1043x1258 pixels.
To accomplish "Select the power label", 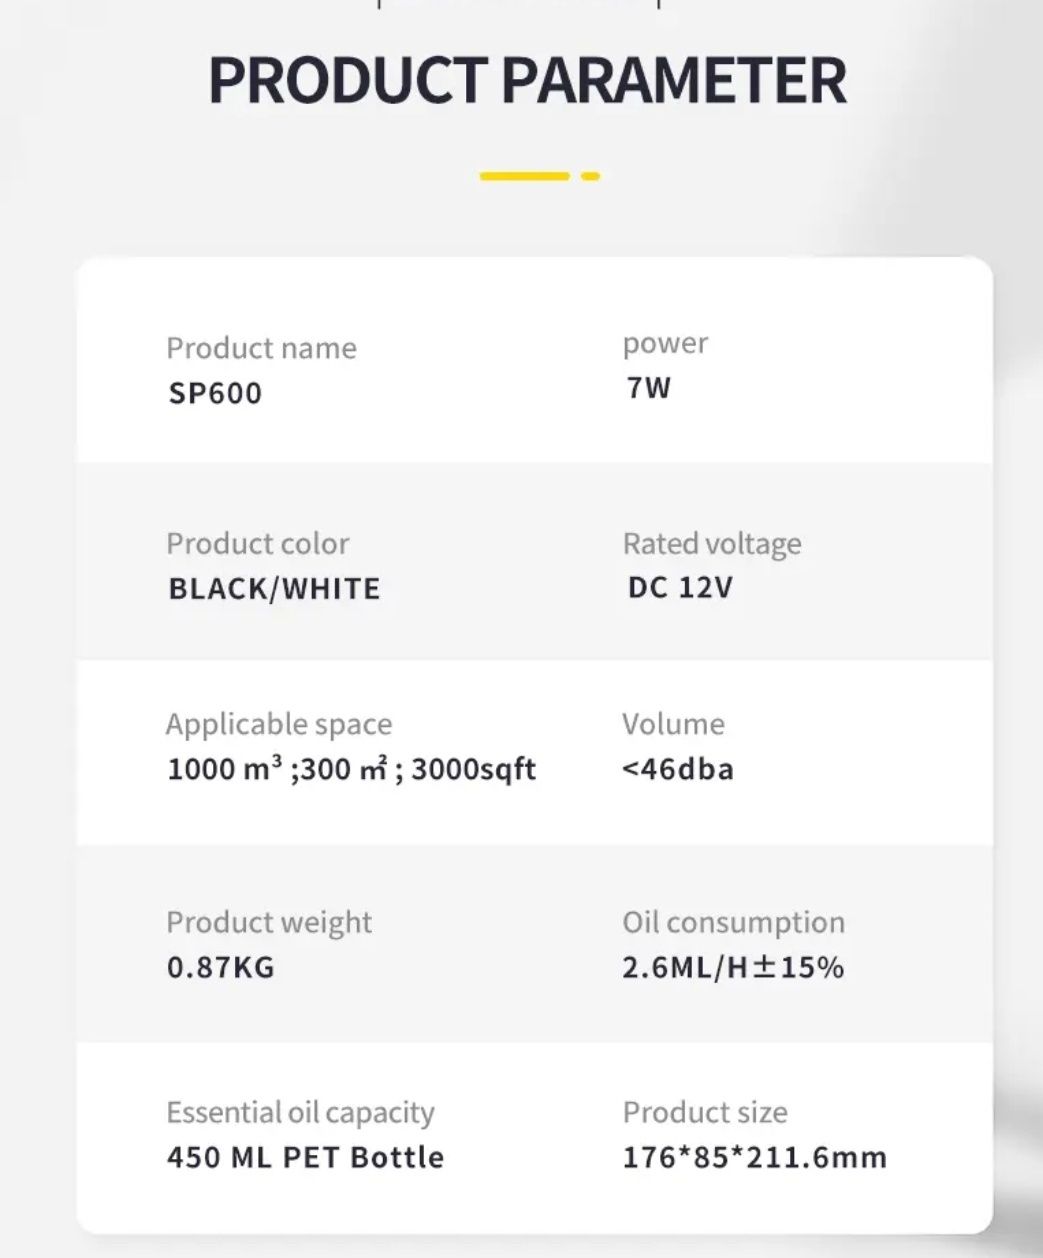I will 665,344.
